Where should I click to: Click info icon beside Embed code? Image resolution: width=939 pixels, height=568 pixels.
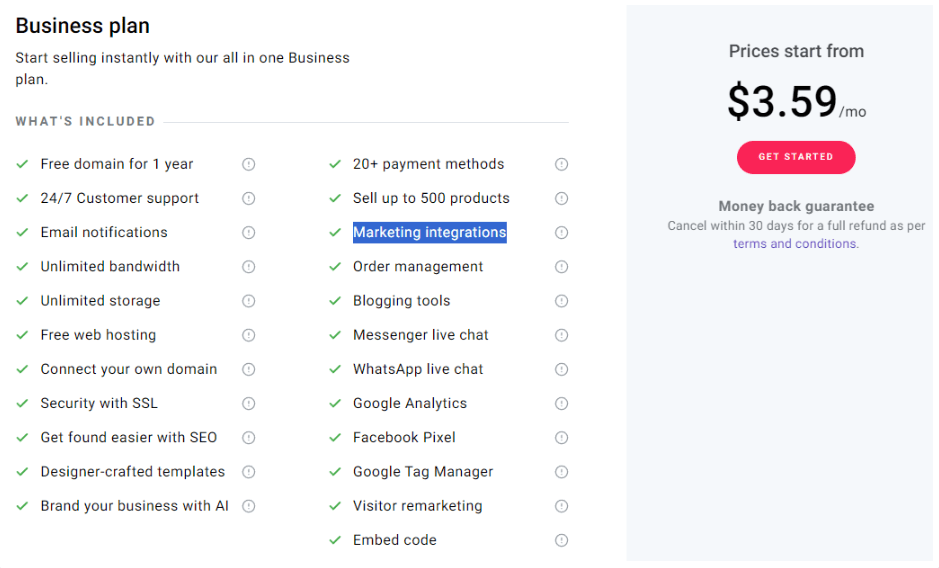click(561, 540)
